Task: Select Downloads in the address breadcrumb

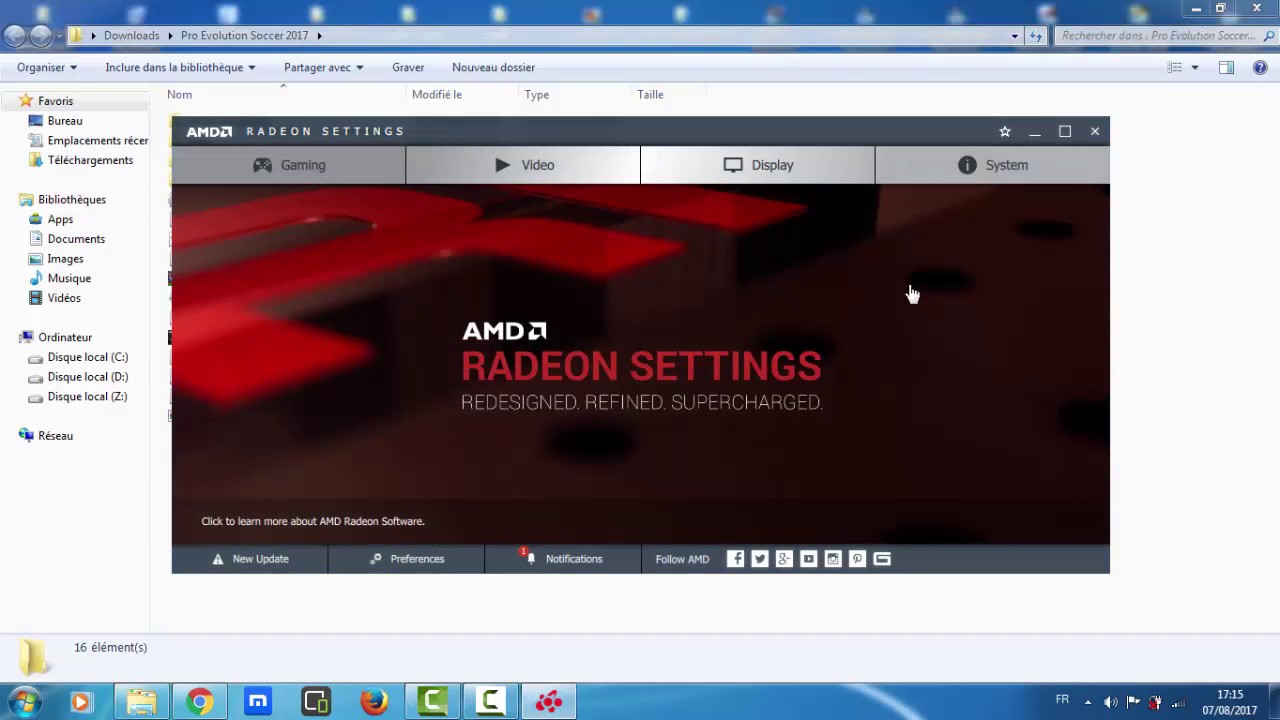Action: tap(131, 35)
